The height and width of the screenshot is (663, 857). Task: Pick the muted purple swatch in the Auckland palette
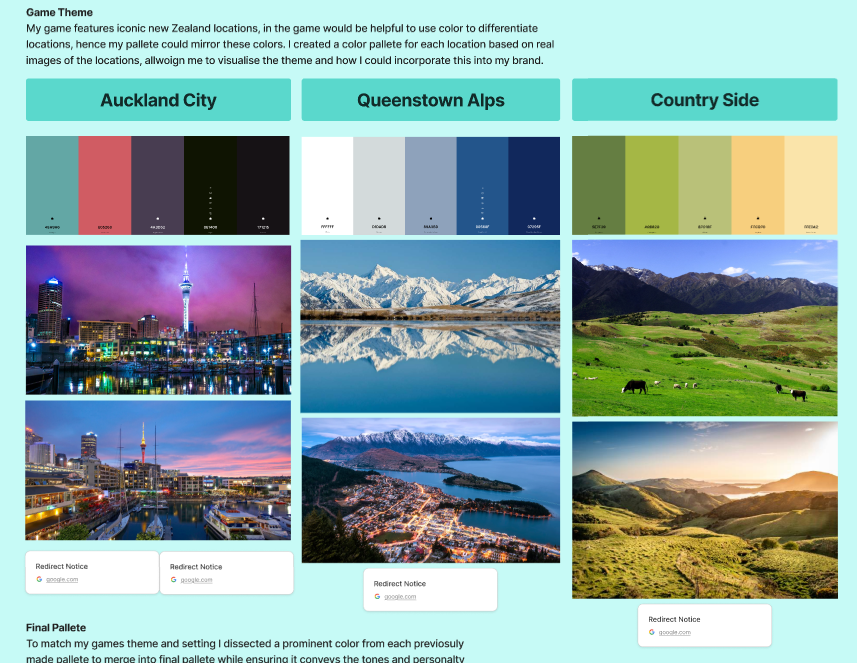[157, 185]
